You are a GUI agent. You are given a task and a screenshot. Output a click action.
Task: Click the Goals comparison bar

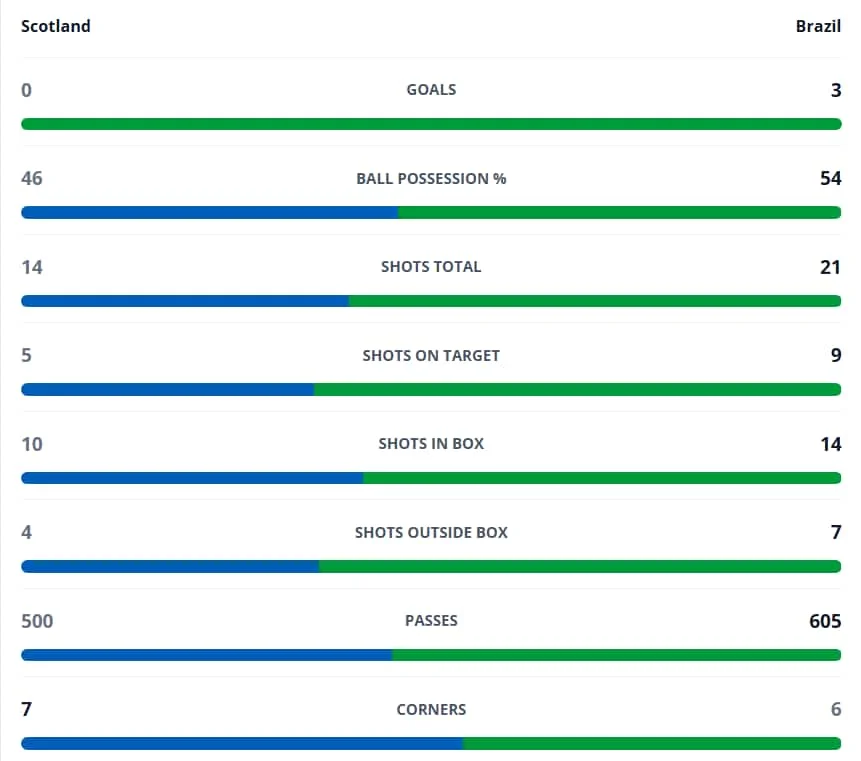coord(431,124)
